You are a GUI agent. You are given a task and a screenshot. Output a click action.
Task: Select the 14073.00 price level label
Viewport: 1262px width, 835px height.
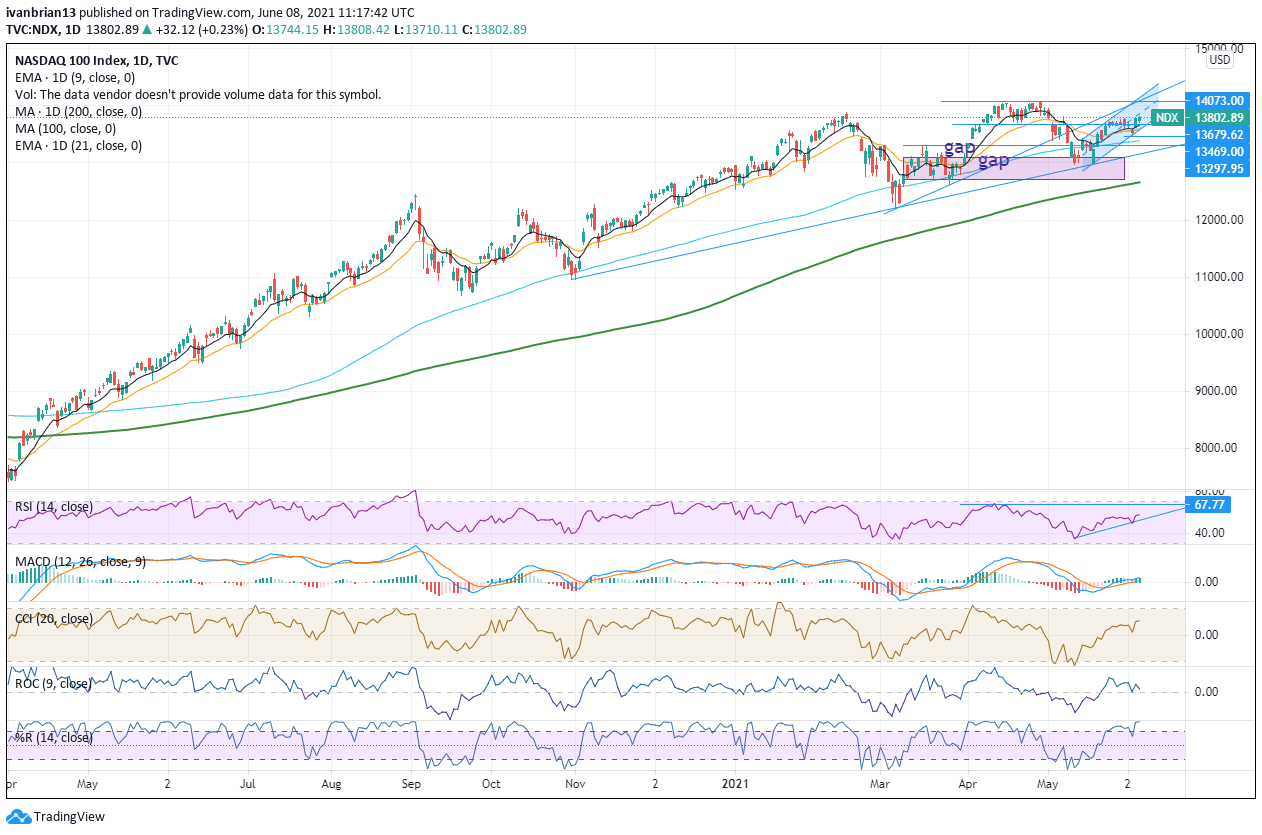pyautogui.click(x=1217, y=100)
